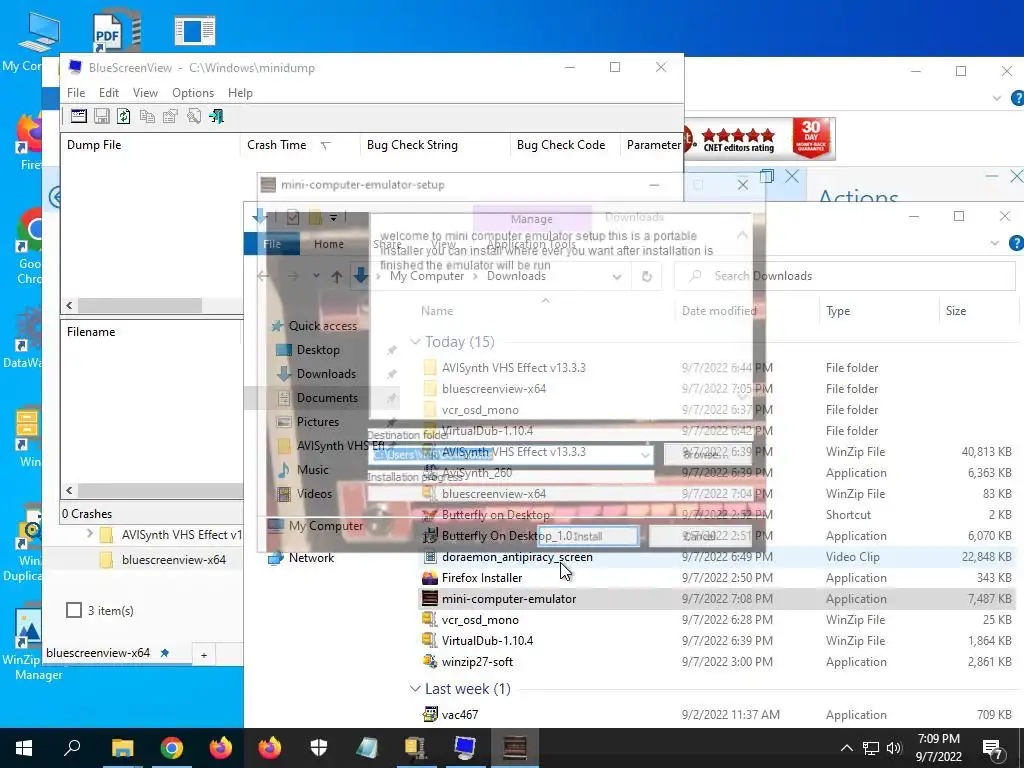
Task: Select Network in Explorer sidebar
Action: (x=311, y=558)
